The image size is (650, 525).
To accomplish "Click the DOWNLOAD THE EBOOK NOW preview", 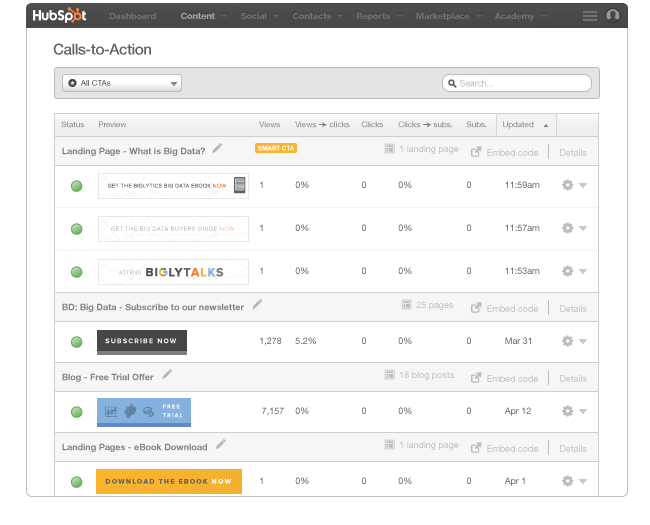I will click(169, 481).
